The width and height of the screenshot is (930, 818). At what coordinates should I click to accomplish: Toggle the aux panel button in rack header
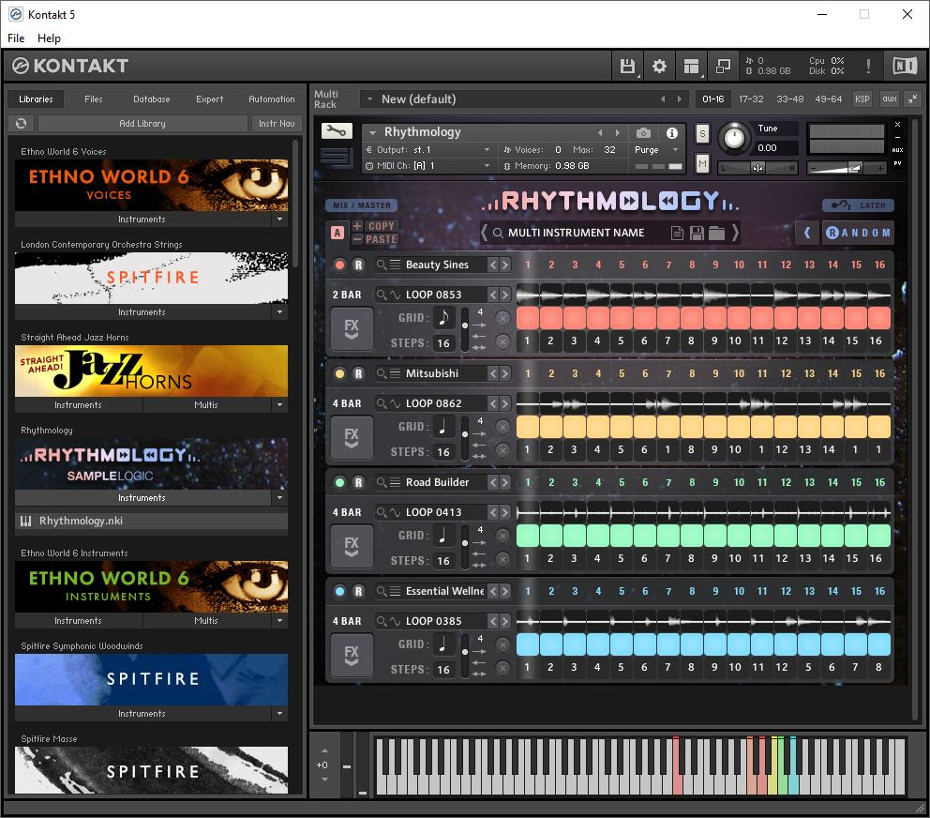[889, 99]
